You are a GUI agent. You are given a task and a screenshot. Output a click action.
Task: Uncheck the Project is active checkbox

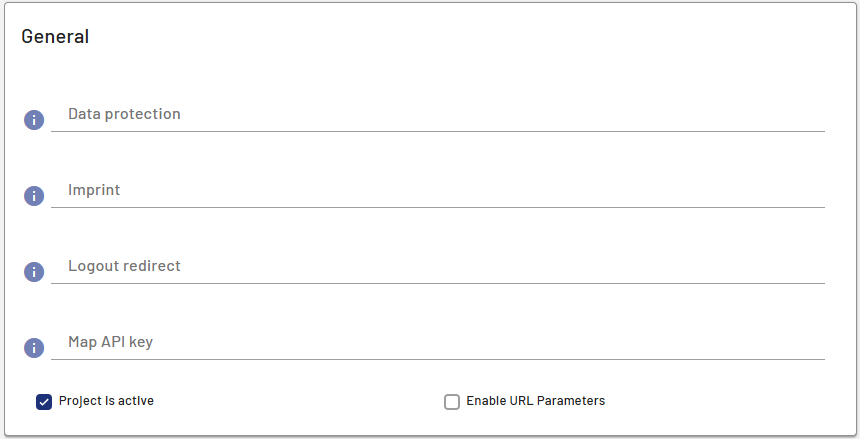point(44,402)
